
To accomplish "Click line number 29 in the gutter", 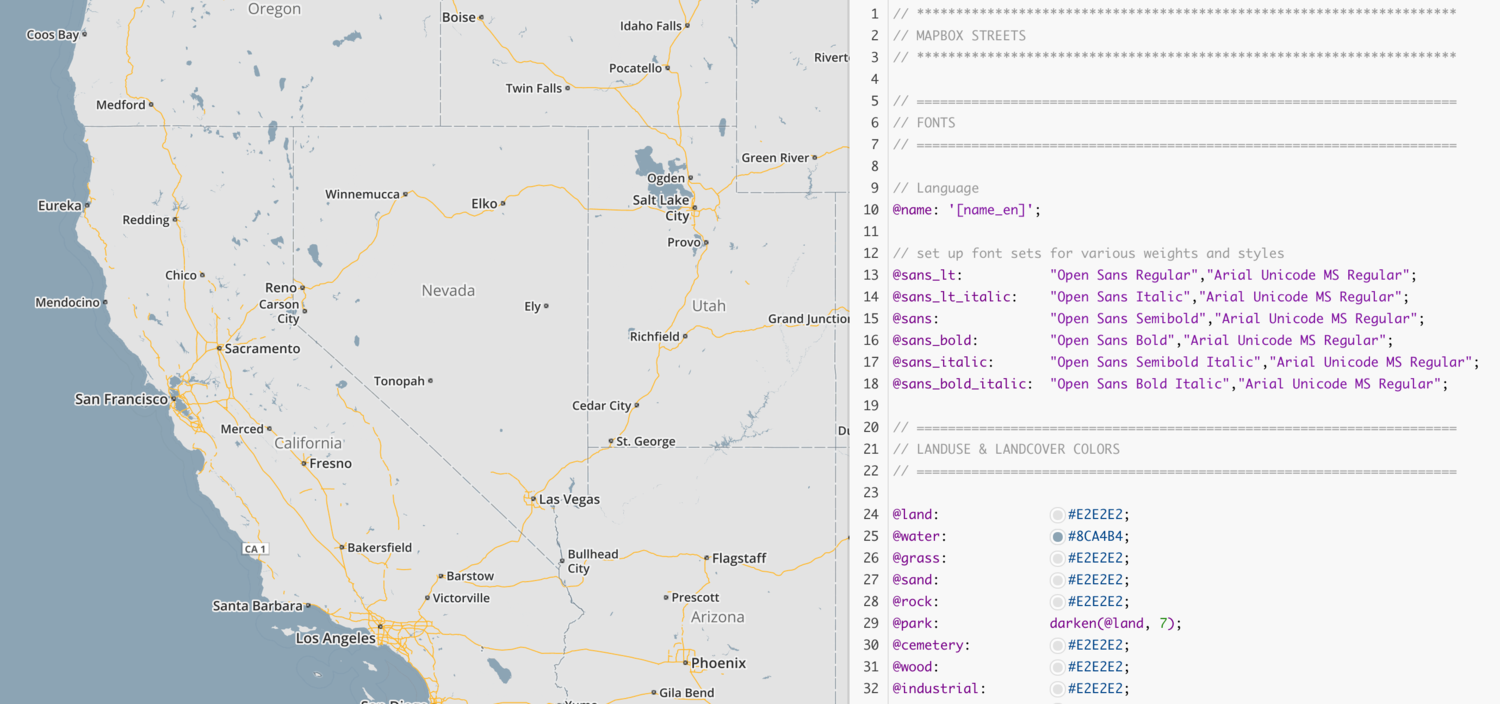I will (x=871, y=624).
